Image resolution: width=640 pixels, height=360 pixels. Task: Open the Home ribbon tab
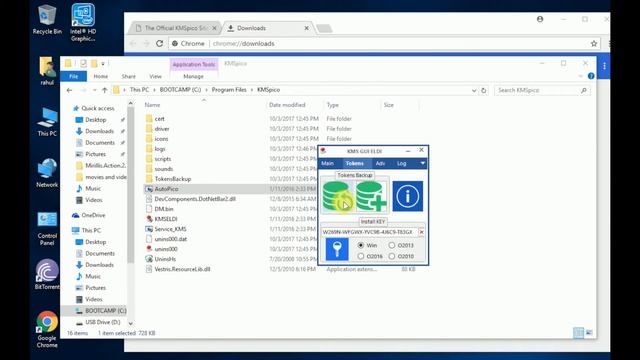(x=101, y=76)
